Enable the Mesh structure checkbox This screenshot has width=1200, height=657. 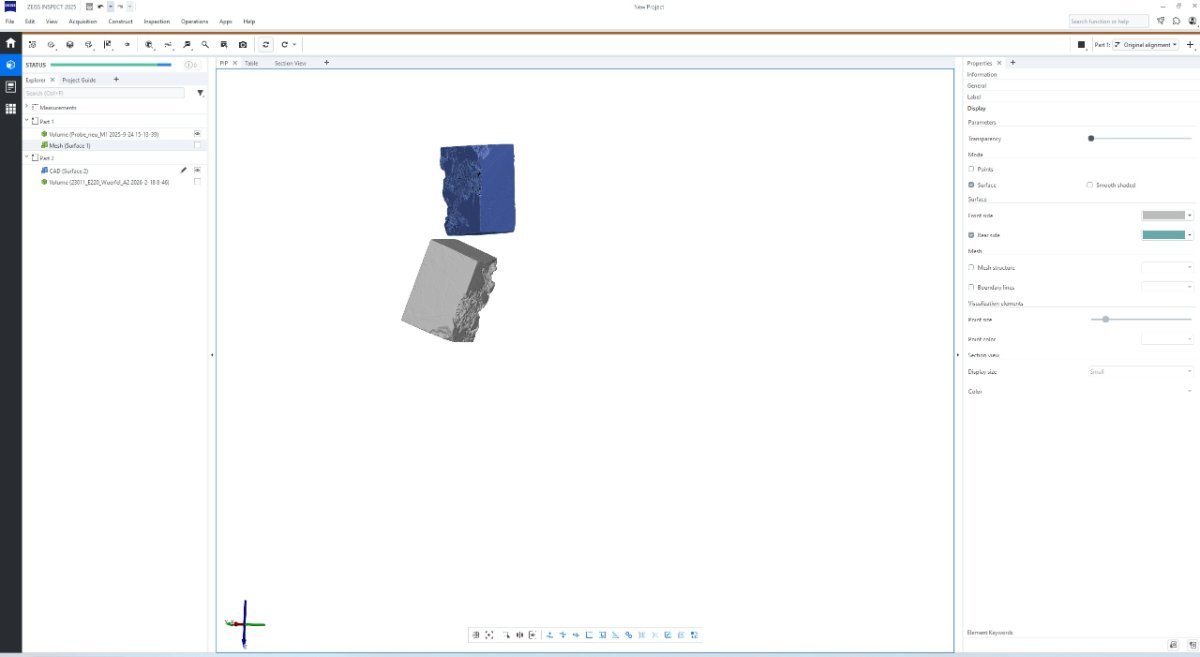tap(972, 268)
